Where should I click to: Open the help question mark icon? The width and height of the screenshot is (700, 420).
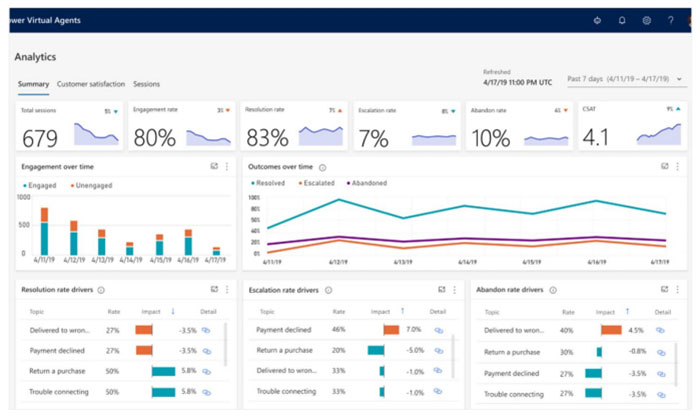click(671, 20)
